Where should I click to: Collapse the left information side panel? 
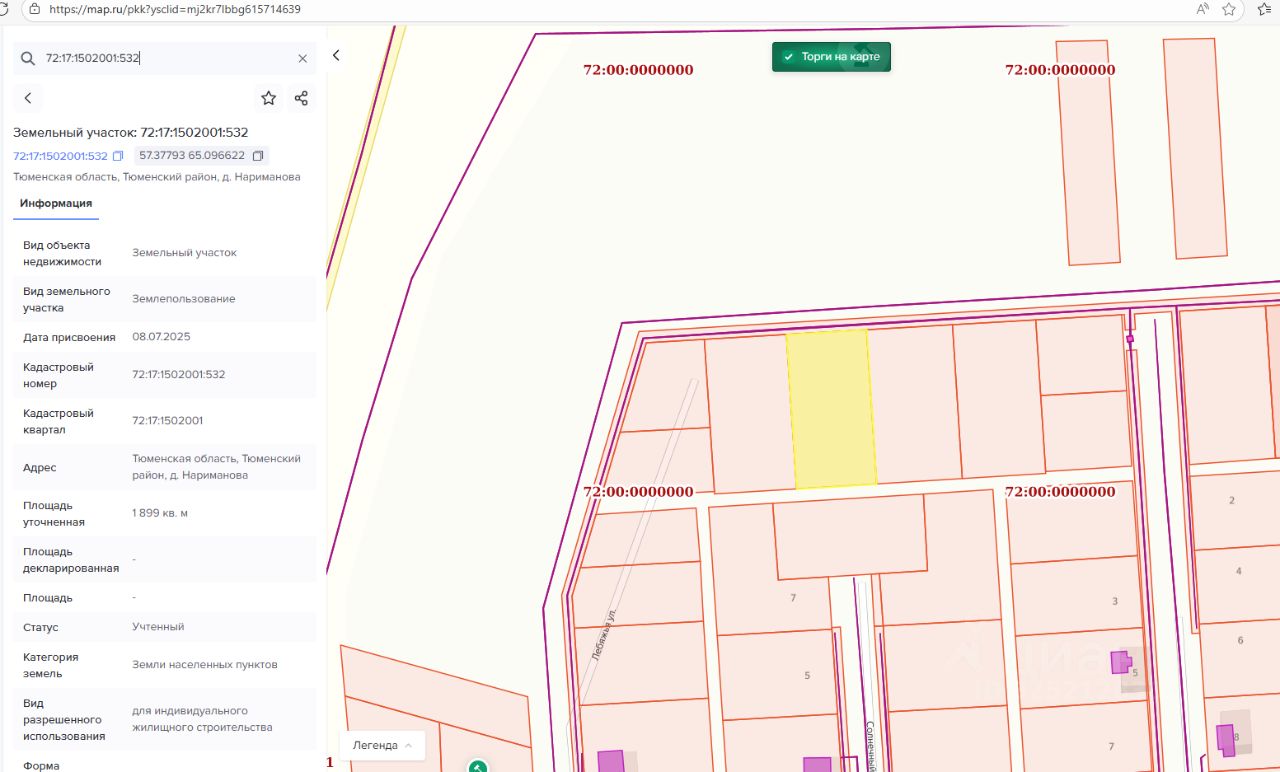click(336, 56)
